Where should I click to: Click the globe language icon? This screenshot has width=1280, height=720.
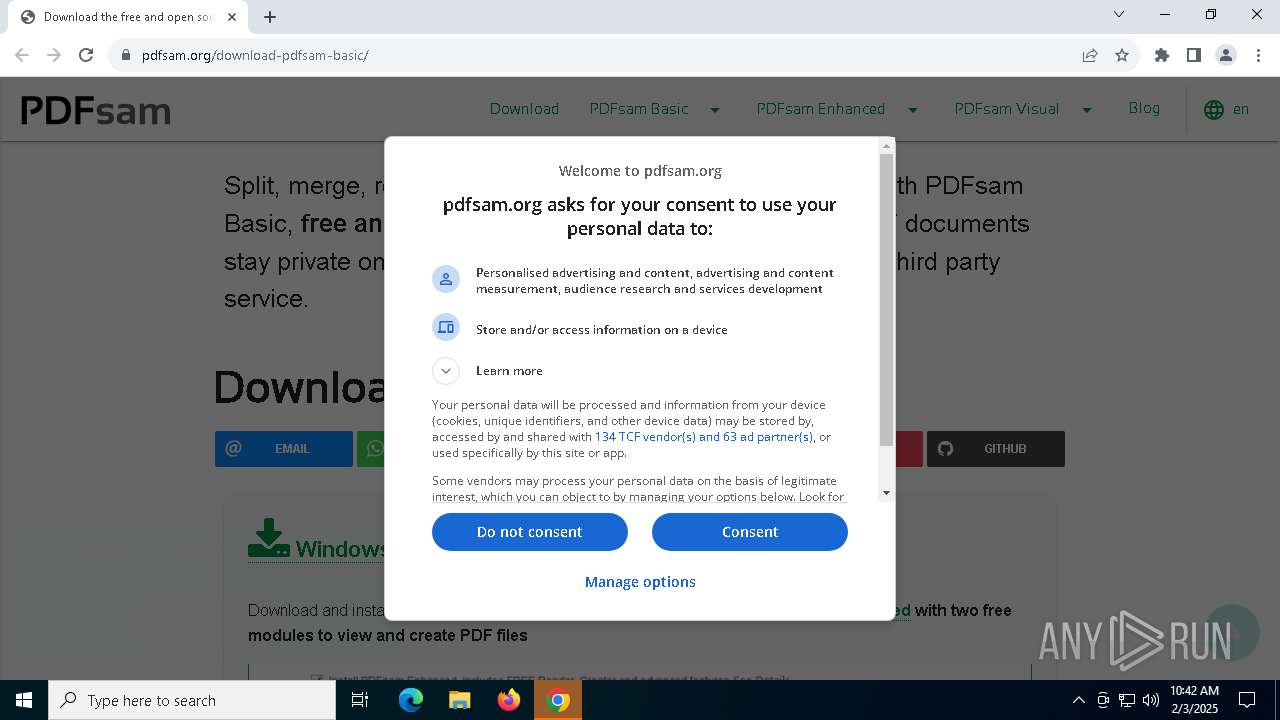[x=1214, y=110]
